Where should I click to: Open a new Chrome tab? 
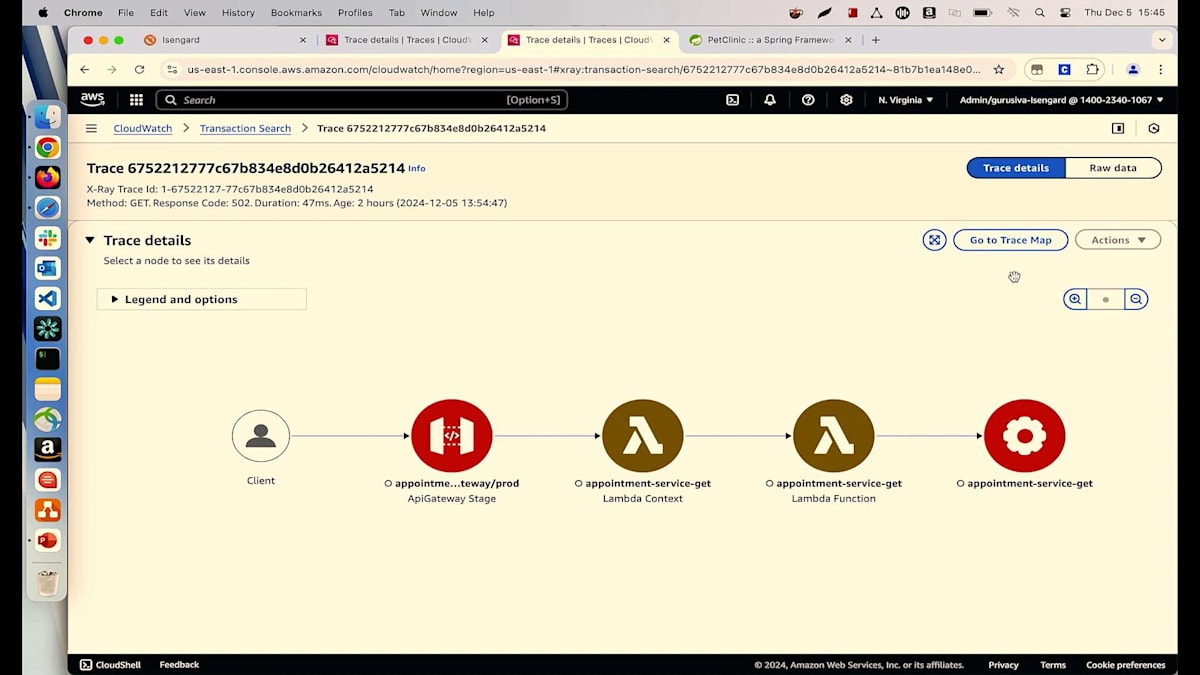tap(876, 40)
